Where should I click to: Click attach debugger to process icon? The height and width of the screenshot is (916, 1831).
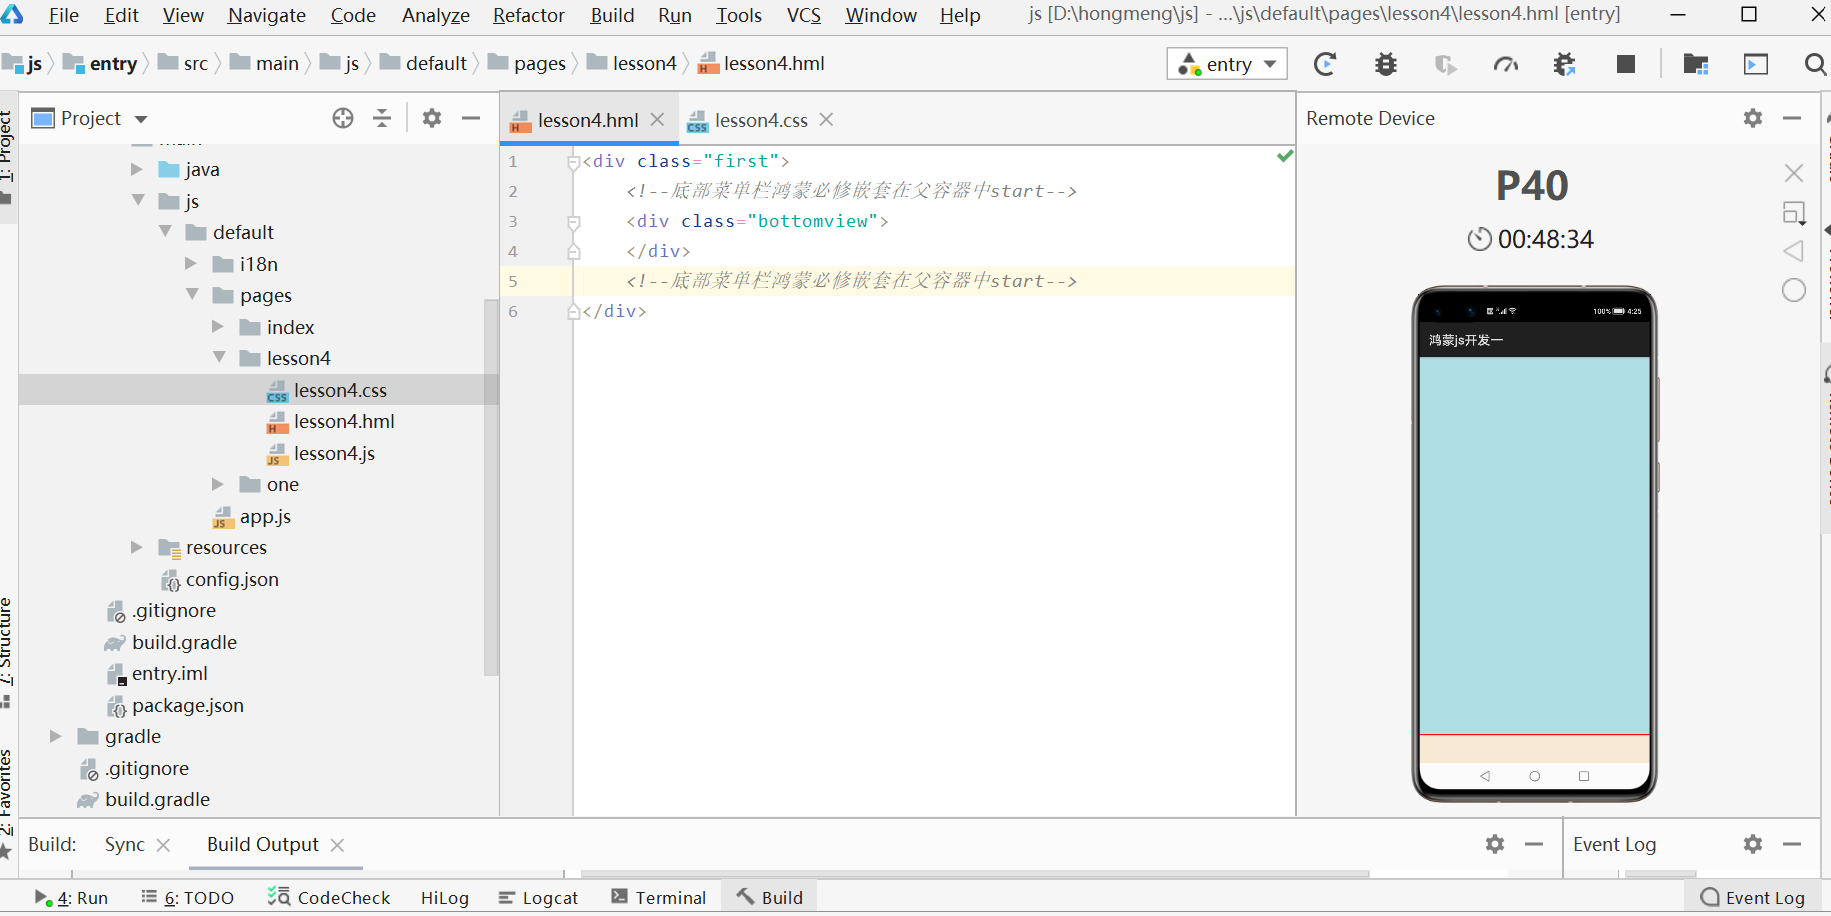tap(1565, 64)
